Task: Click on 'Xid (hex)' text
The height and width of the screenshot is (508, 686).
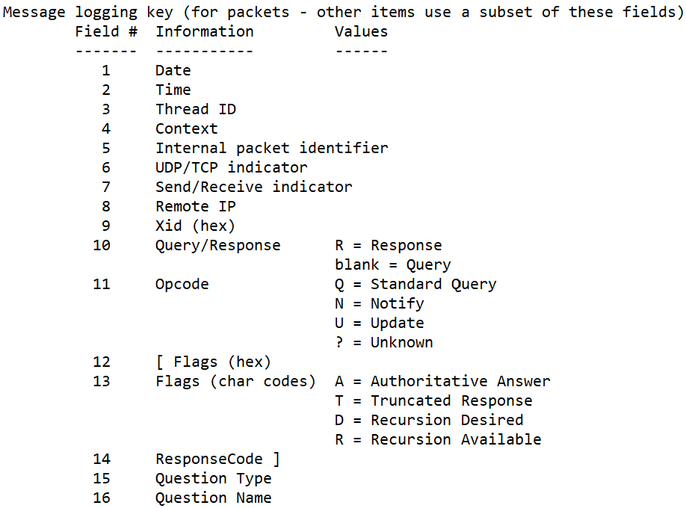Action: [x=196, y=226]
